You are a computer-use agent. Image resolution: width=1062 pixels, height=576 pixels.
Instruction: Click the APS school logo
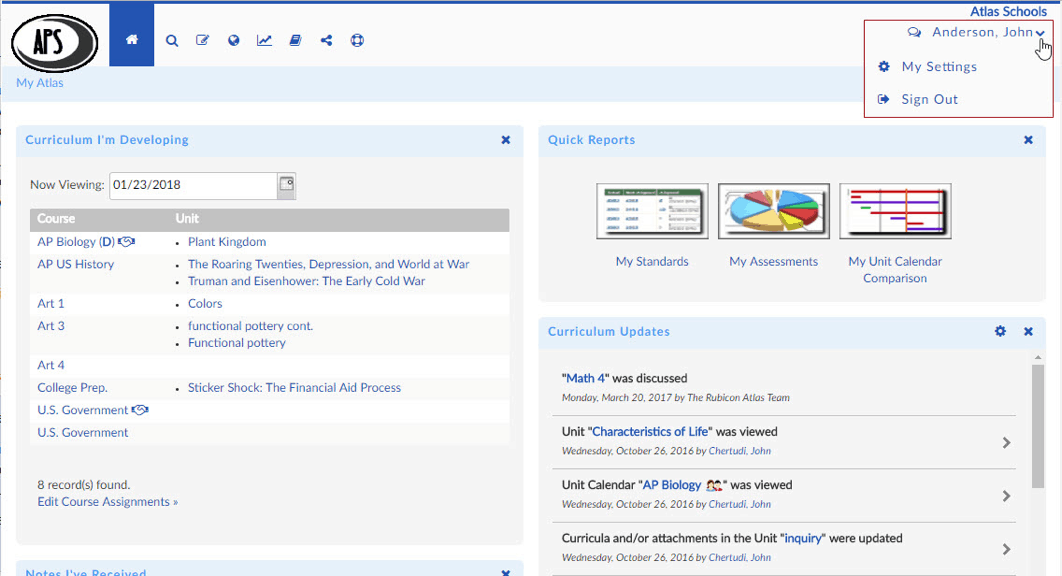click(54, 43)
